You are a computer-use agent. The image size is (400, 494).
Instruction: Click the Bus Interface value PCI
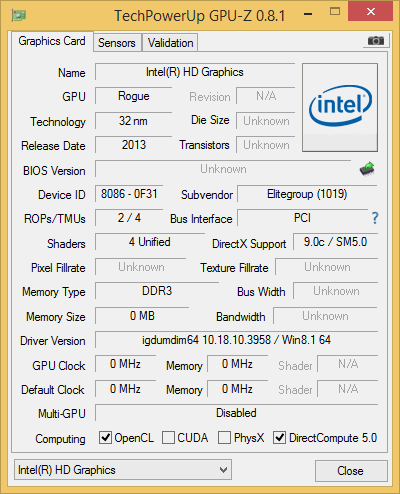coord(302,218)
